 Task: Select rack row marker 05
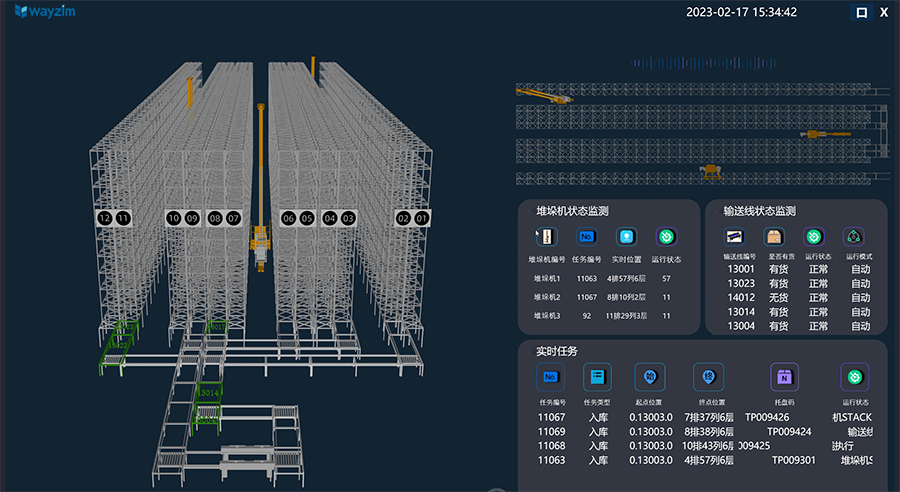[307, 218]
